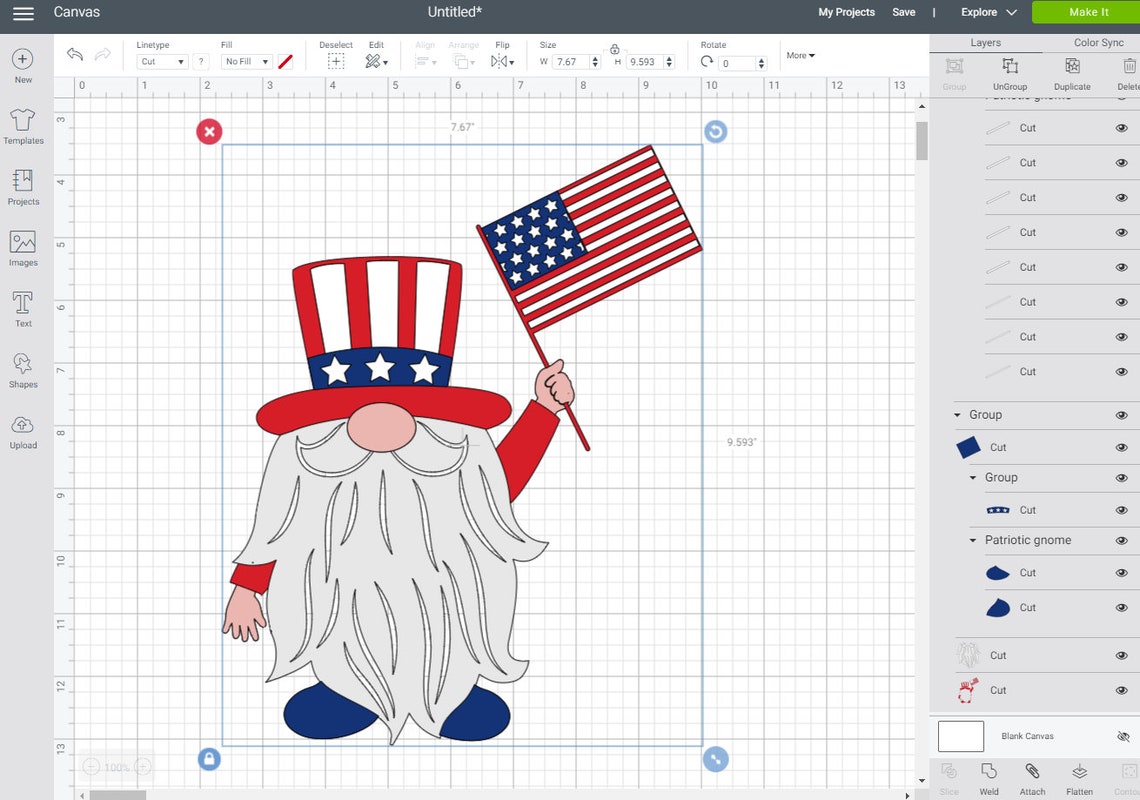
Task: Open the Templates panel
Action: tap(23, 127)
